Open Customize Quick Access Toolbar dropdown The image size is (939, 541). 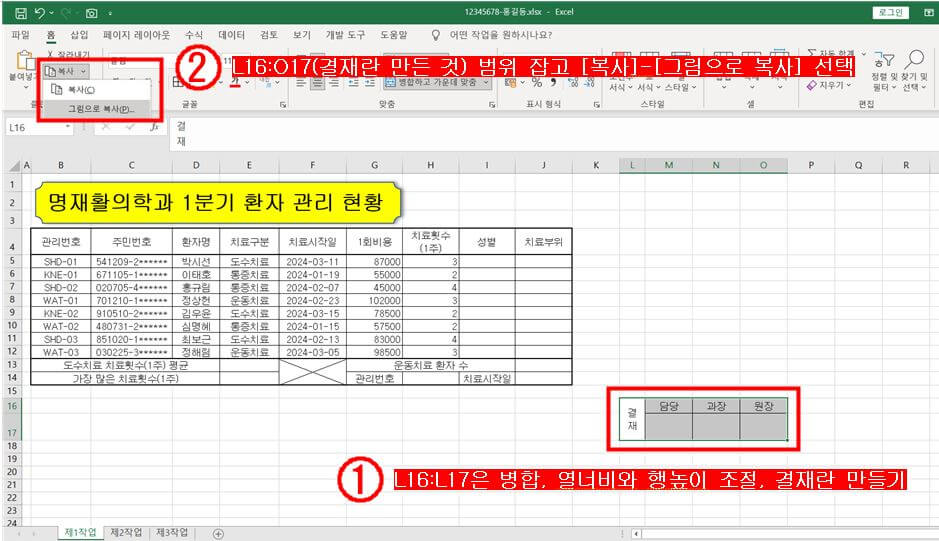(x=111, y=13)
